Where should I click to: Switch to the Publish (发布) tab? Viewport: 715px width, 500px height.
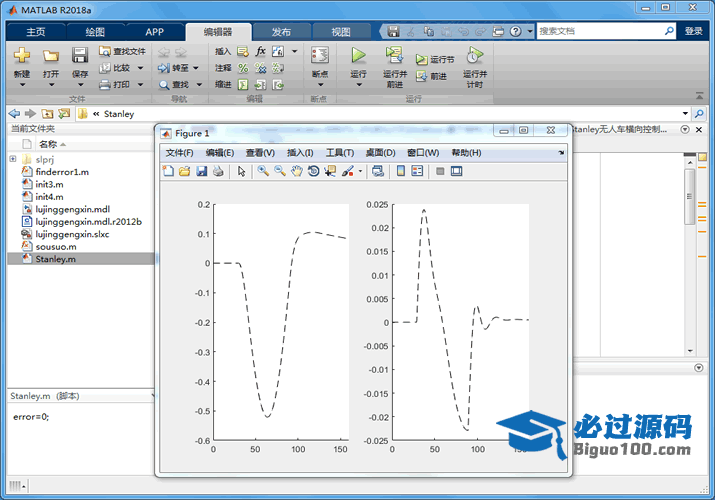click(281, 32)
